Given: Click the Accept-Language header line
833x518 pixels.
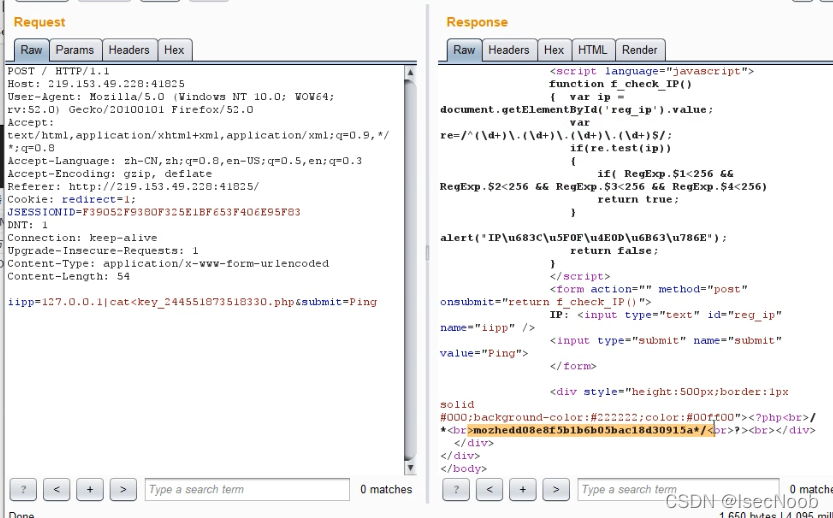Looking at the screenshot, I should click(x=185, y=161).
